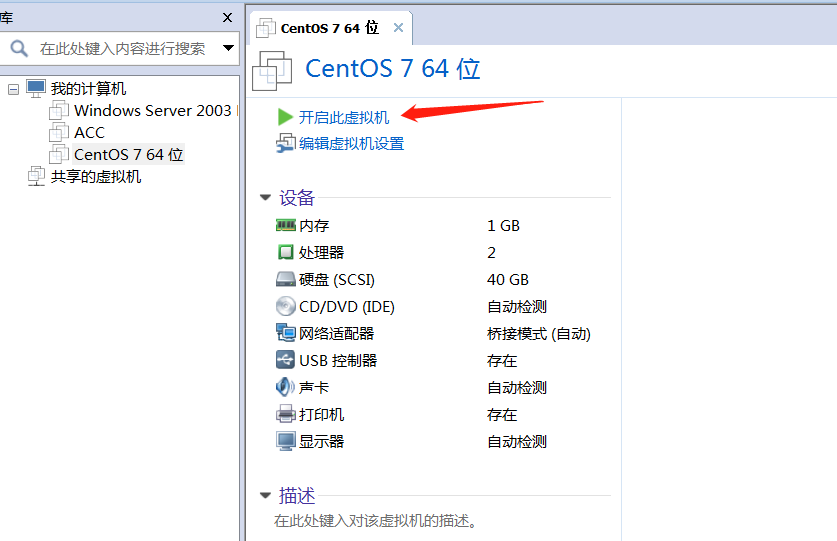Select Windows Server 2003 in the library
This screenshot has width=837, height=541.
coord(153,110)
